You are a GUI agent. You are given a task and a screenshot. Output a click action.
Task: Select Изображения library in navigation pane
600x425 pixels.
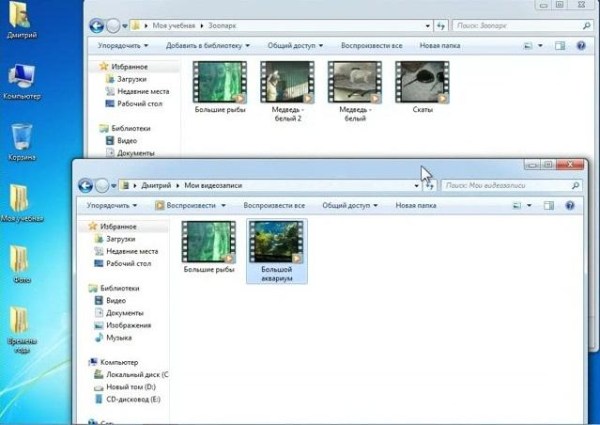click(127, 326)
